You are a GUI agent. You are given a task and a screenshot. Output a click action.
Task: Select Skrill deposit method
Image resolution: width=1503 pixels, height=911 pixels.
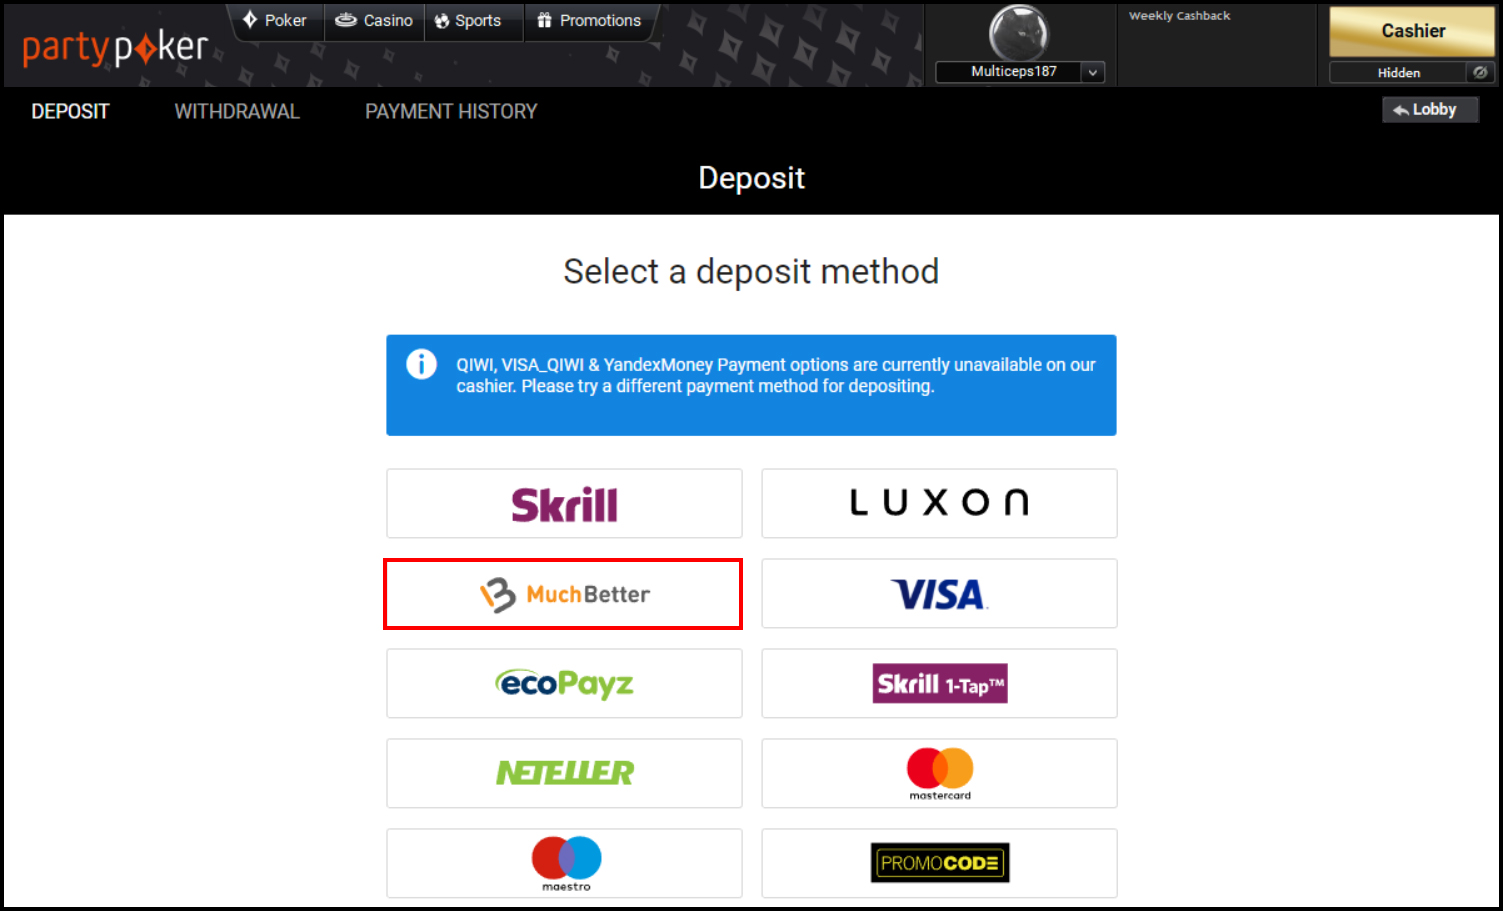click(564, 504)
